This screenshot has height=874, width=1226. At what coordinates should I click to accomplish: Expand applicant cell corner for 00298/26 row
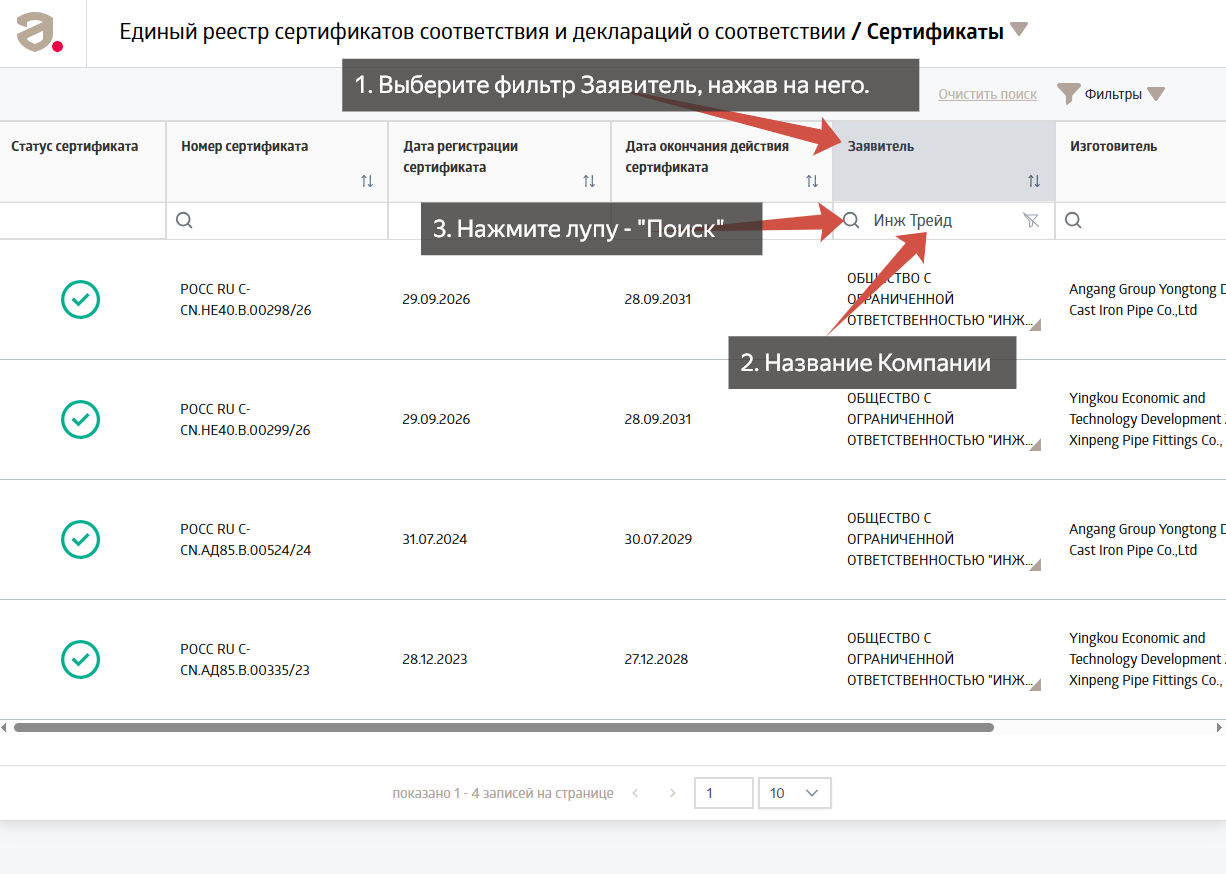1036,325
